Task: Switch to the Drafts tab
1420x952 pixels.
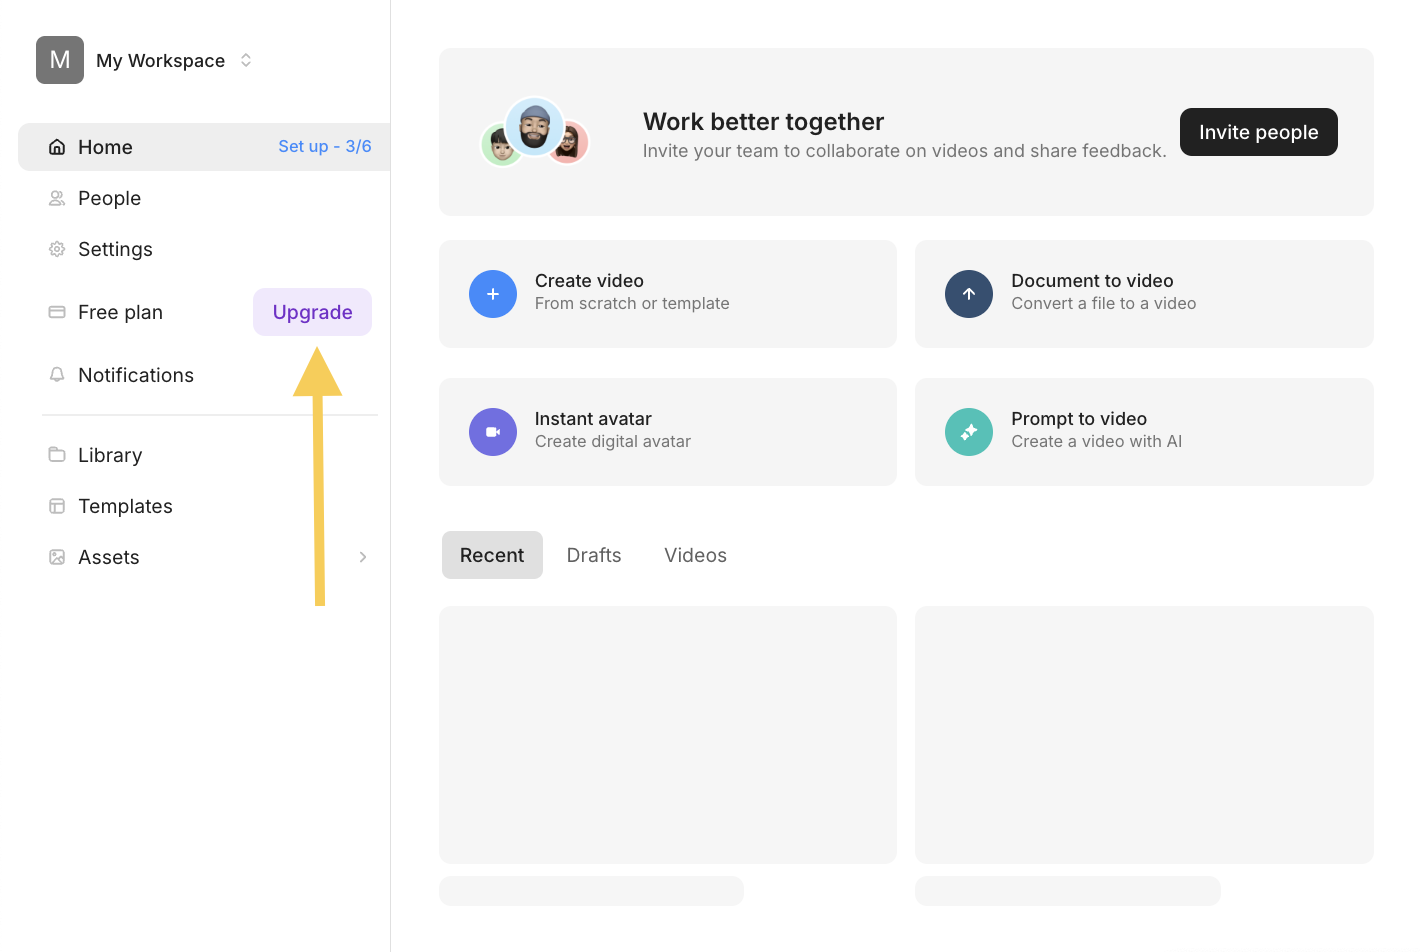Action: click(x=594, y=555)
